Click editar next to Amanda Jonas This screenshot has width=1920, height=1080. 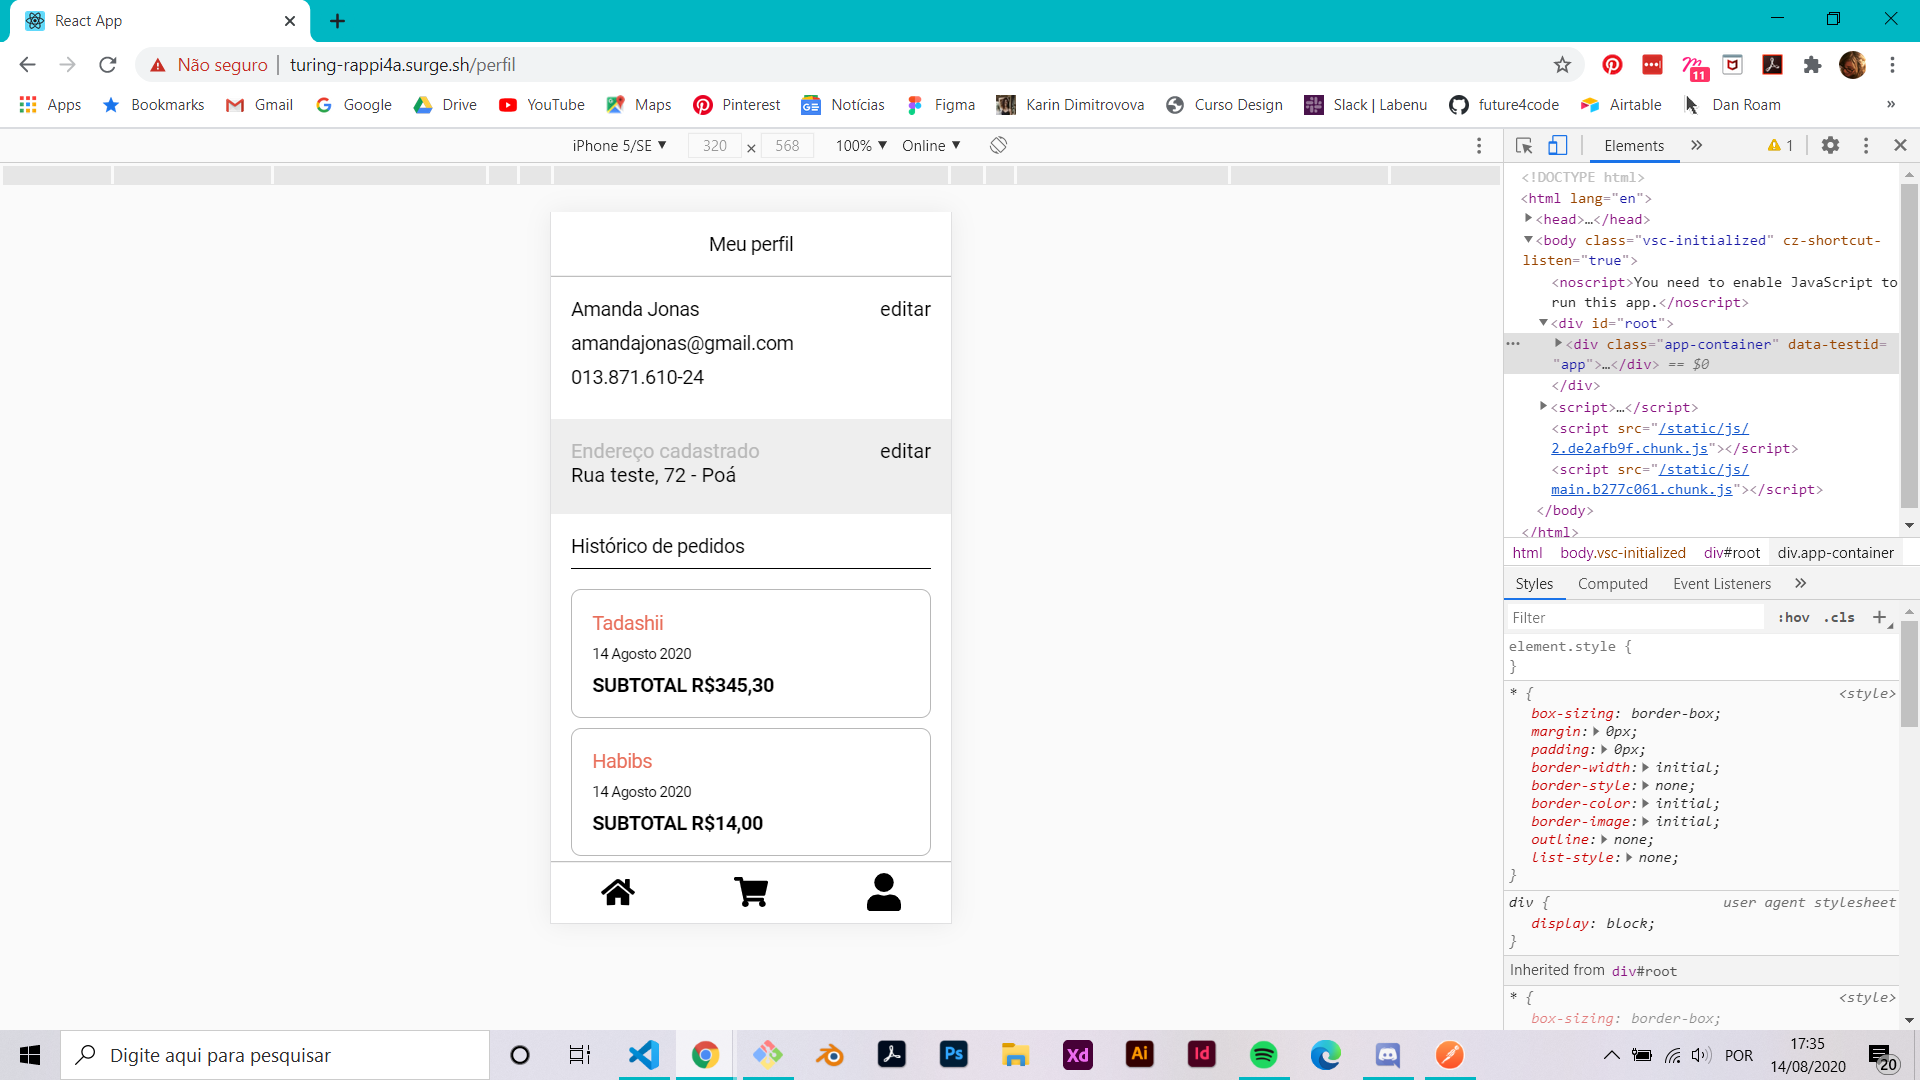[905, 310]
